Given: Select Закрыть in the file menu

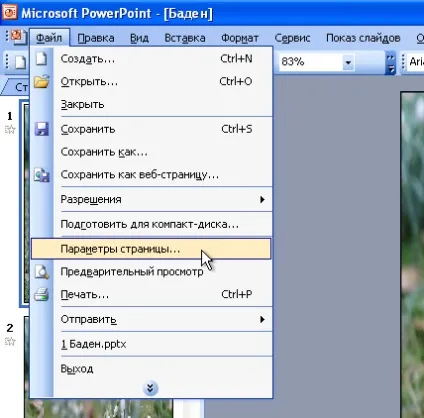Looking at the screenshot, I should pyautogui.click(x=151, y=104).
